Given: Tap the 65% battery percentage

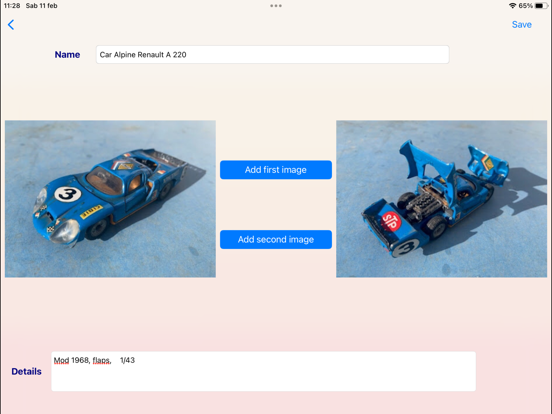Looking at the screenshot, I should click(525, 6).
